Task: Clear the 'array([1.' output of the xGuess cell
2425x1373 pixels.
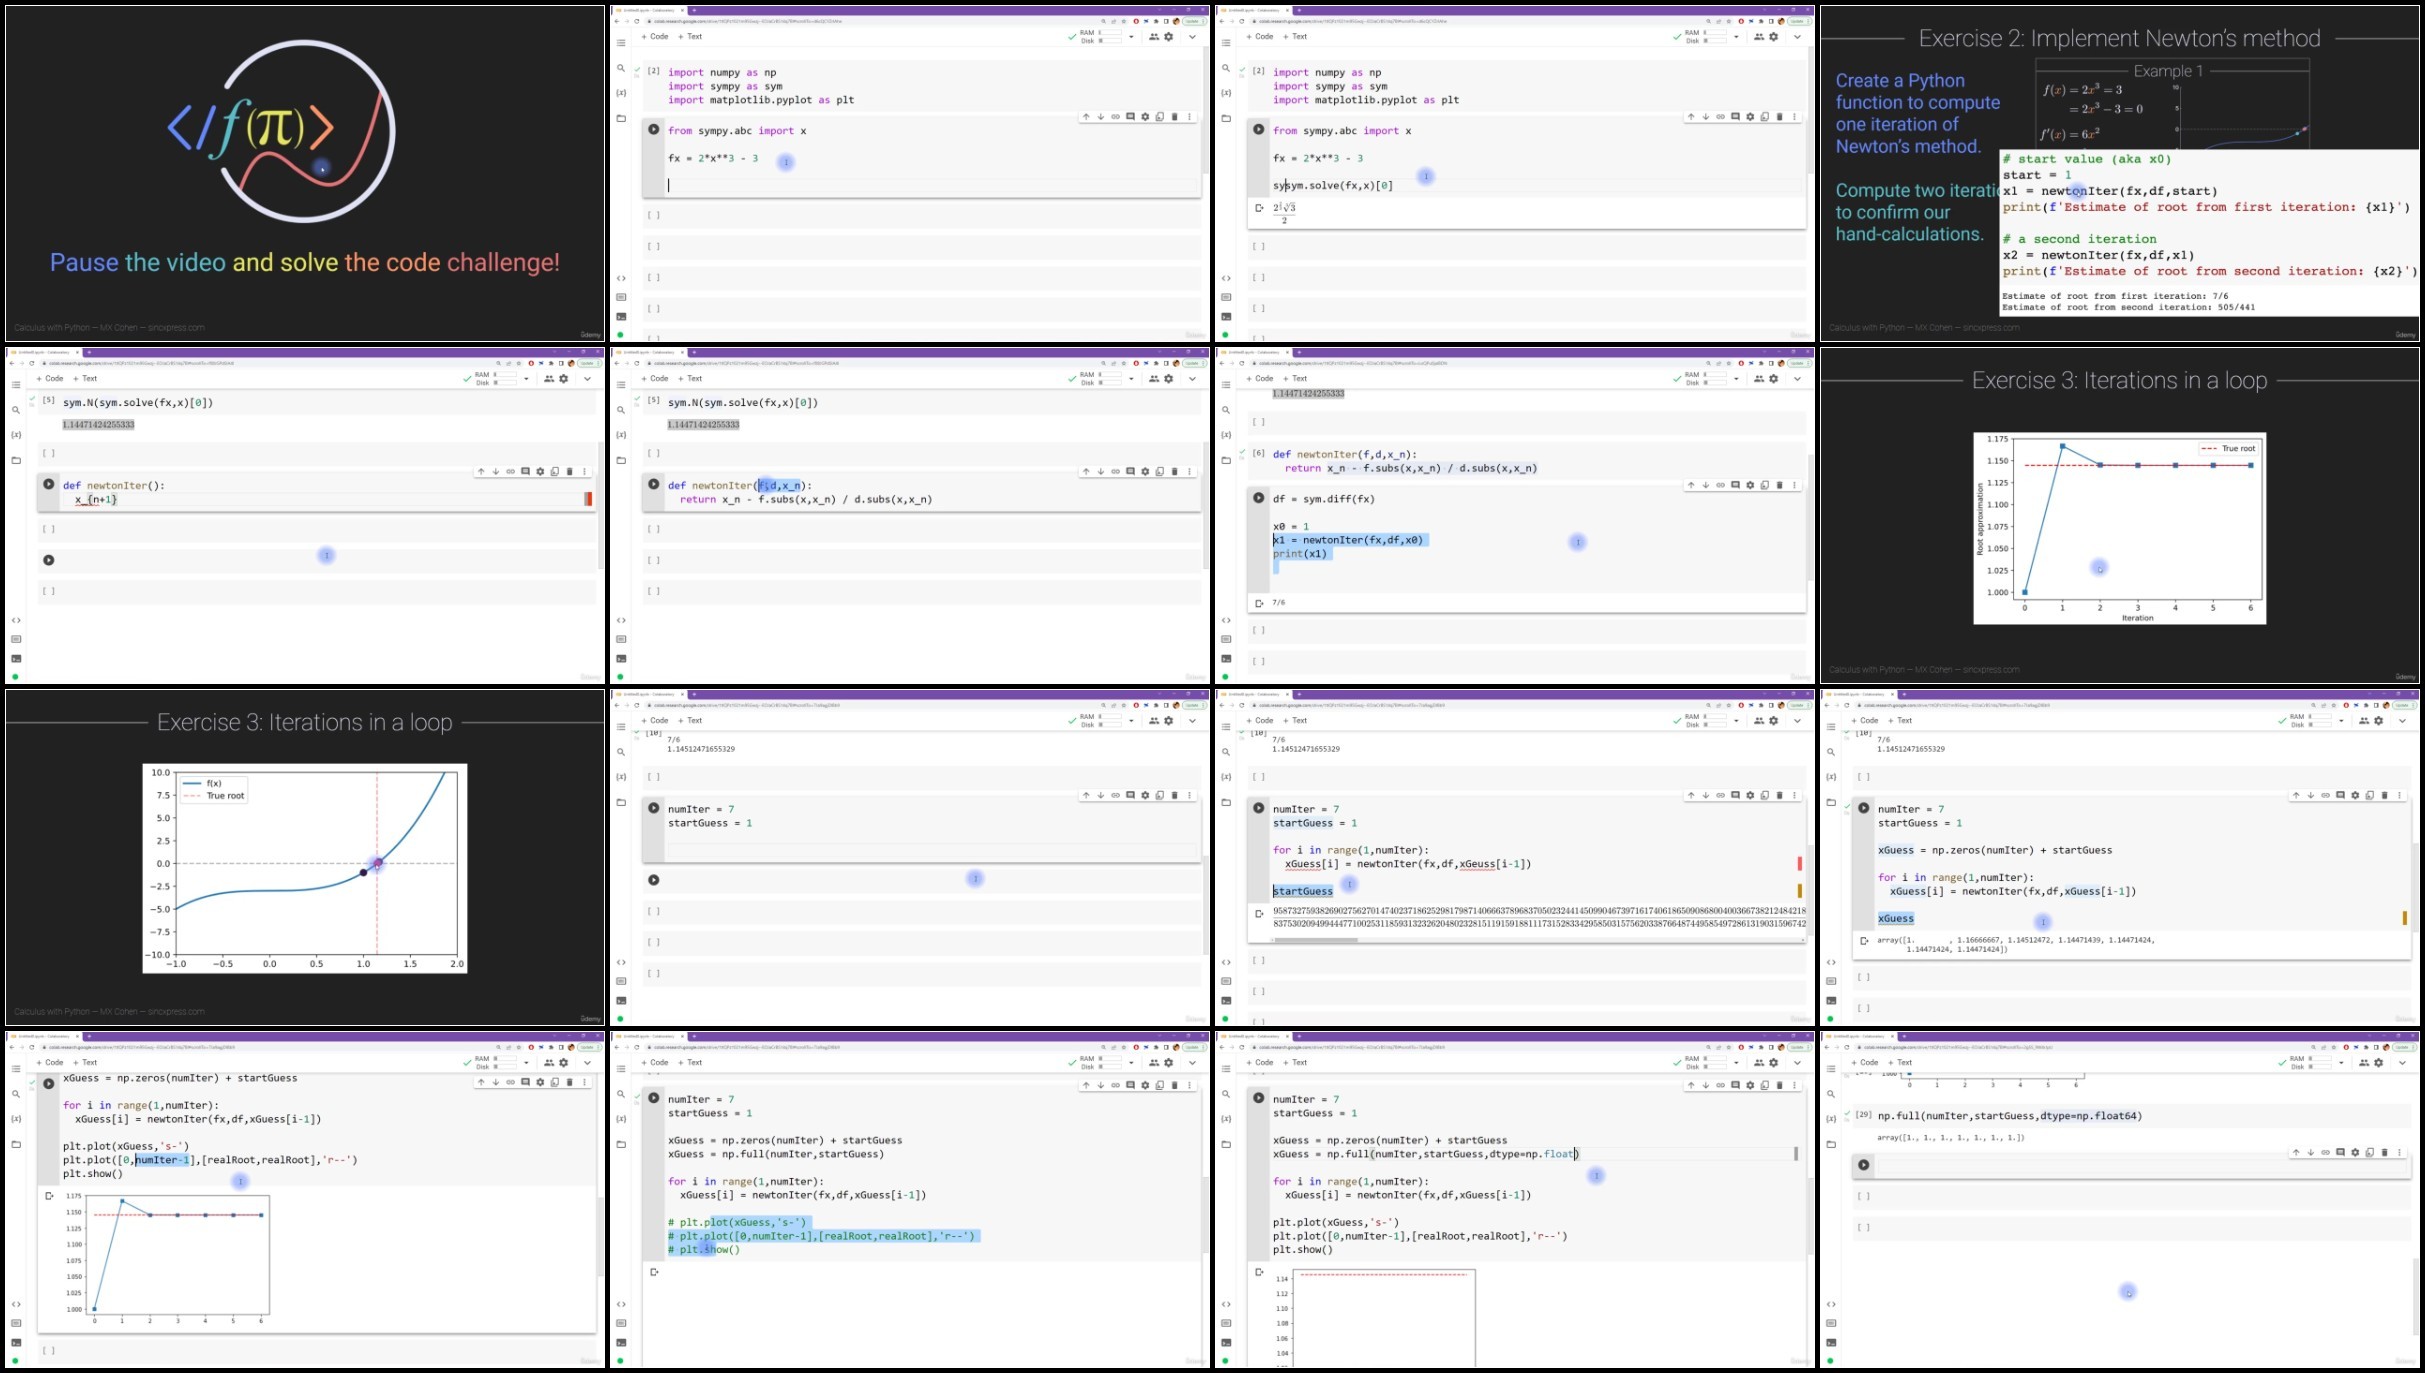Action: [x=1864, y=941]
